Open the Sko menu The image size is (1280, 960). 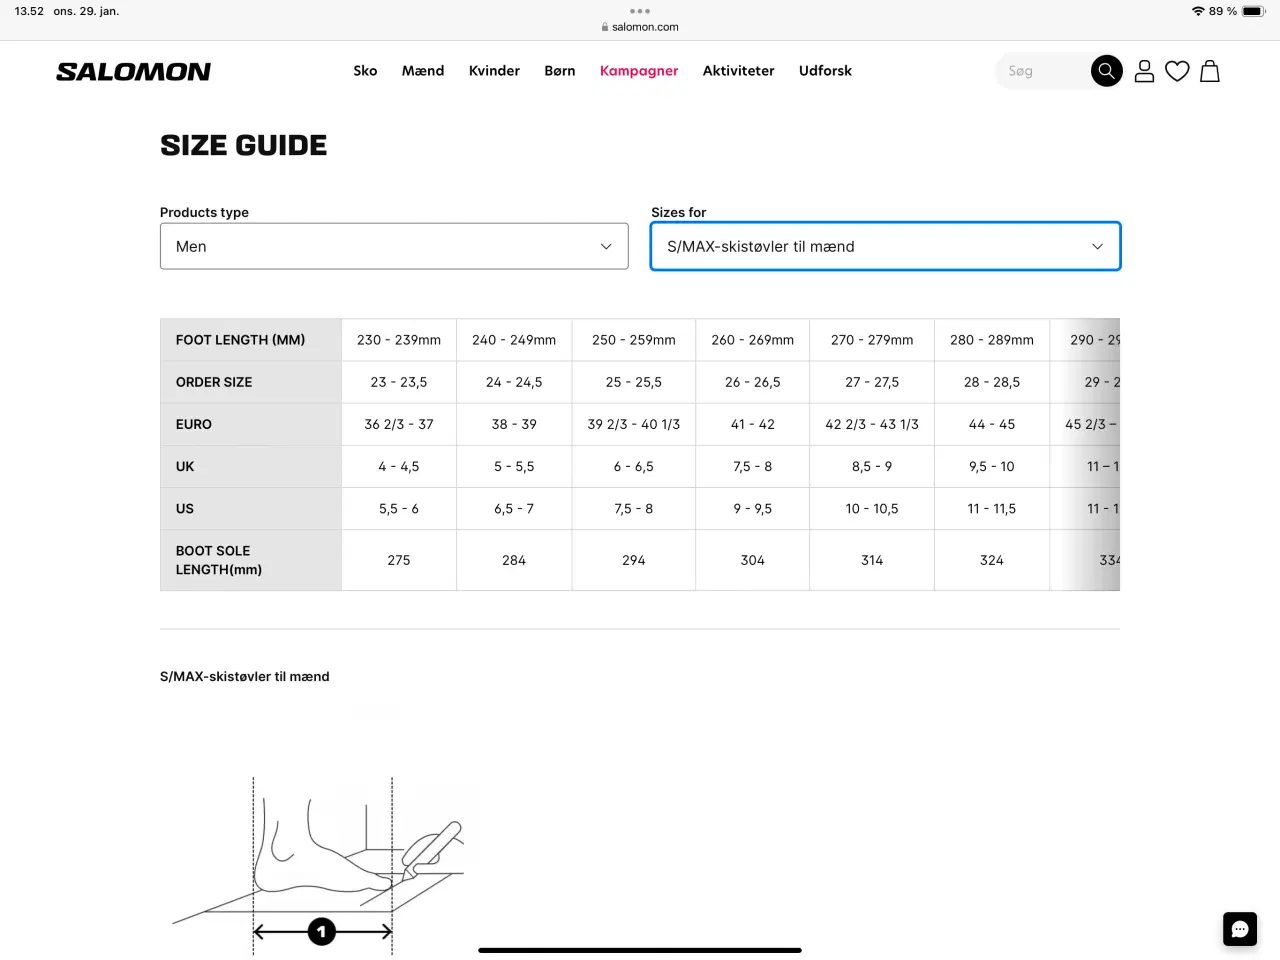365,71
